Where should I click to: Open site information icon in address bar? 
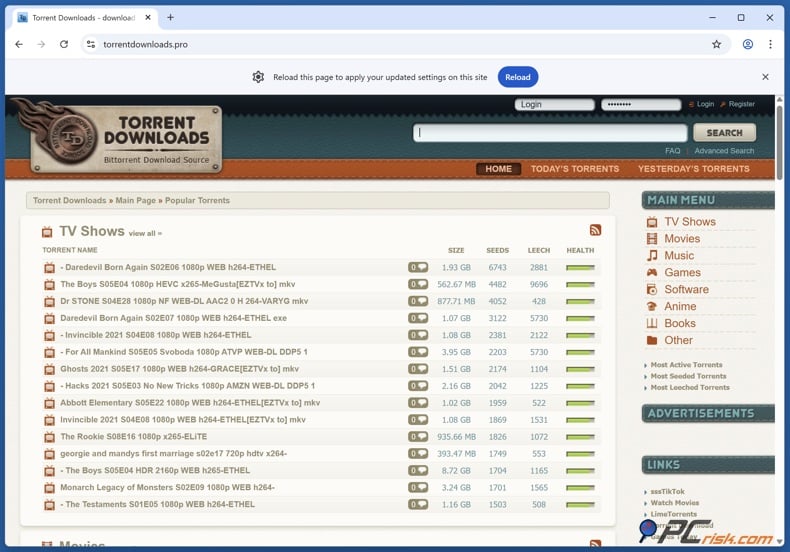(x=91, y=44)
